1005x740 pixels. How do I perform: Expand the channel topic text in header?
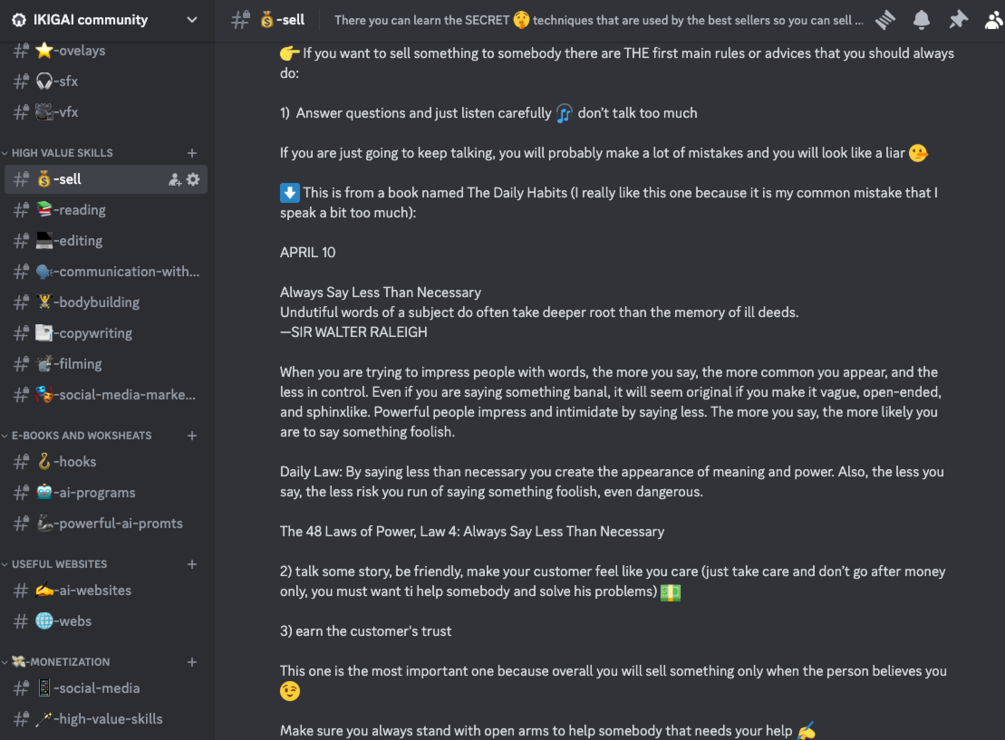598,20
